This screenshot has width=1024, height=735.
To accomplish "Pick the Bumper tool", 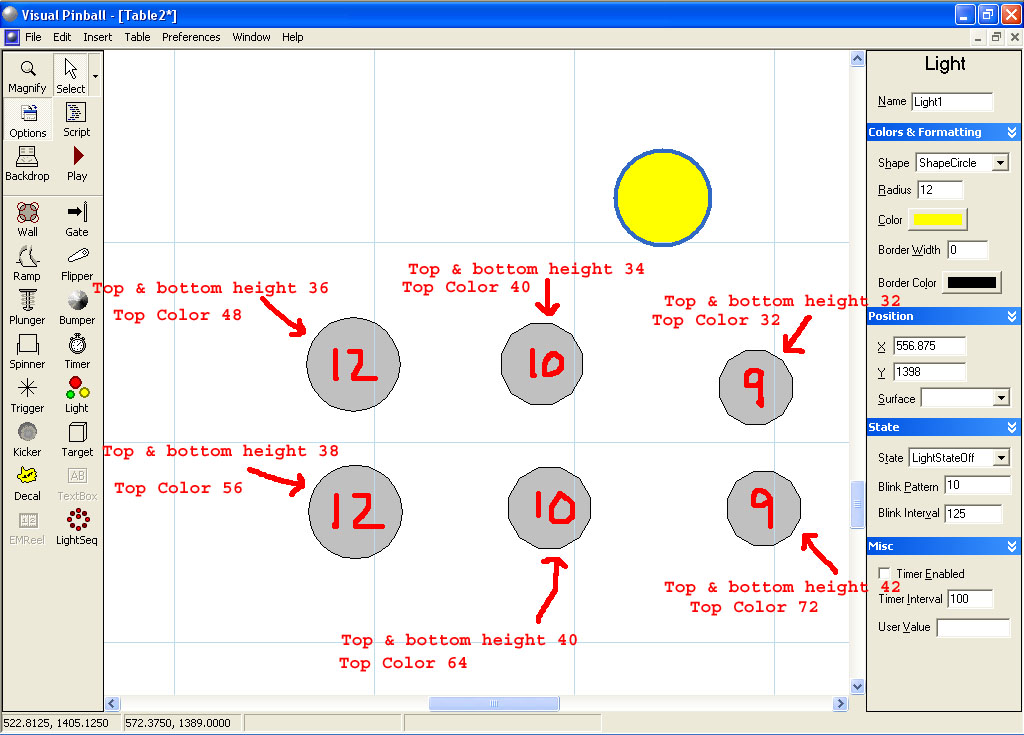I will tap(77, 307).
